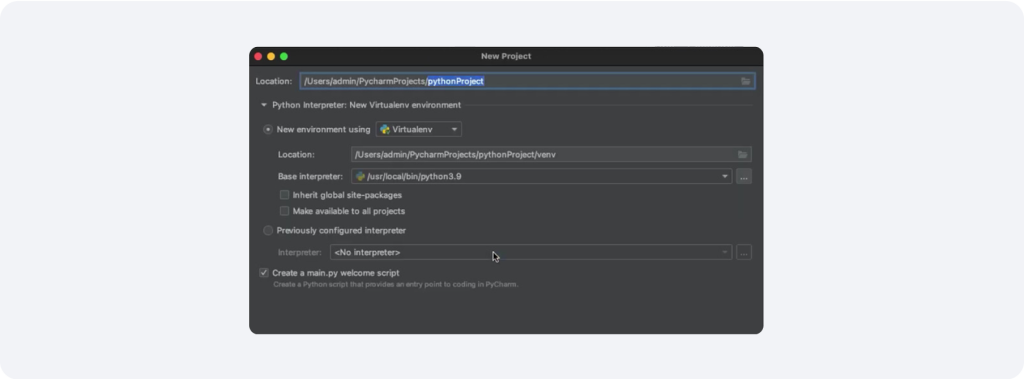Image resolution: width=1024 pixels, height=379 pixels.
Task: Click inside the project Location path field
Action: 528,81
